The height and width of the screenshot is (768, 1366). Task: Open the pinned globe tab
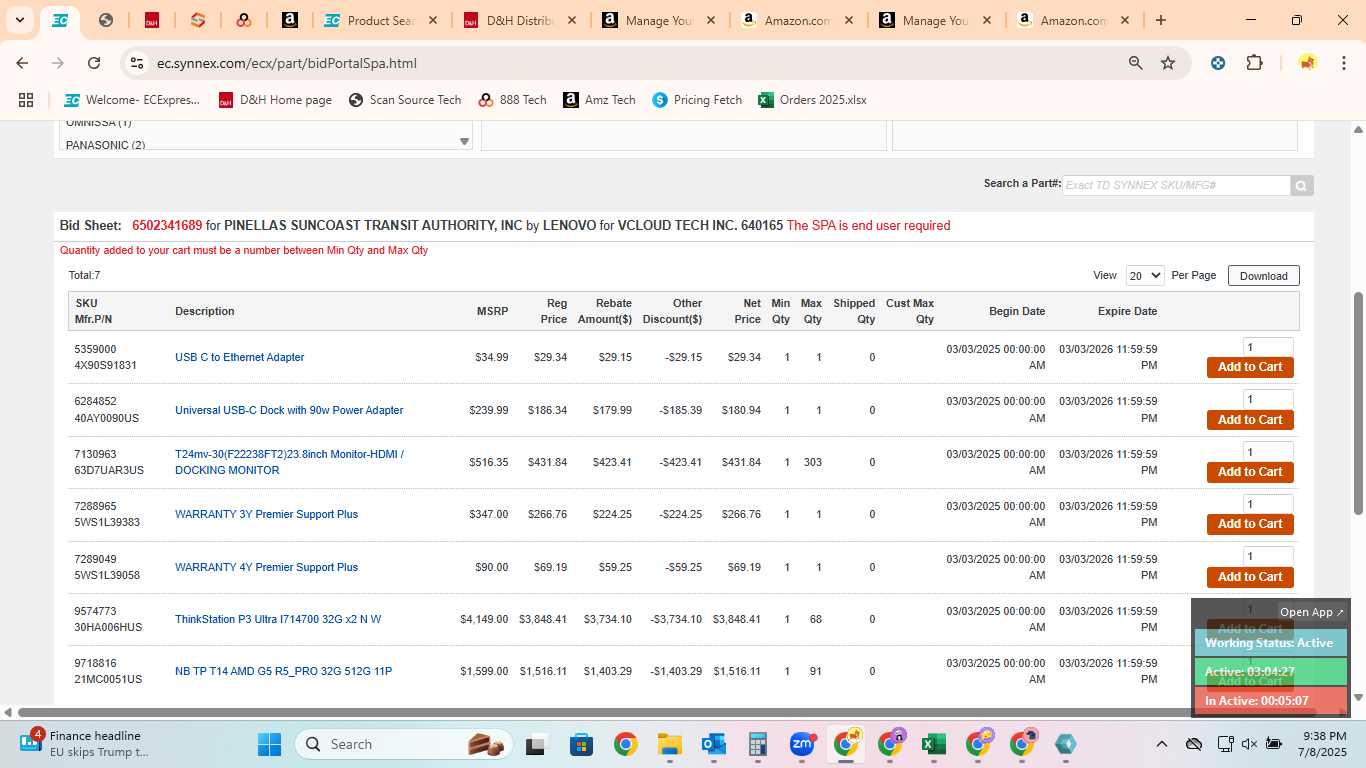coord(106,20)
